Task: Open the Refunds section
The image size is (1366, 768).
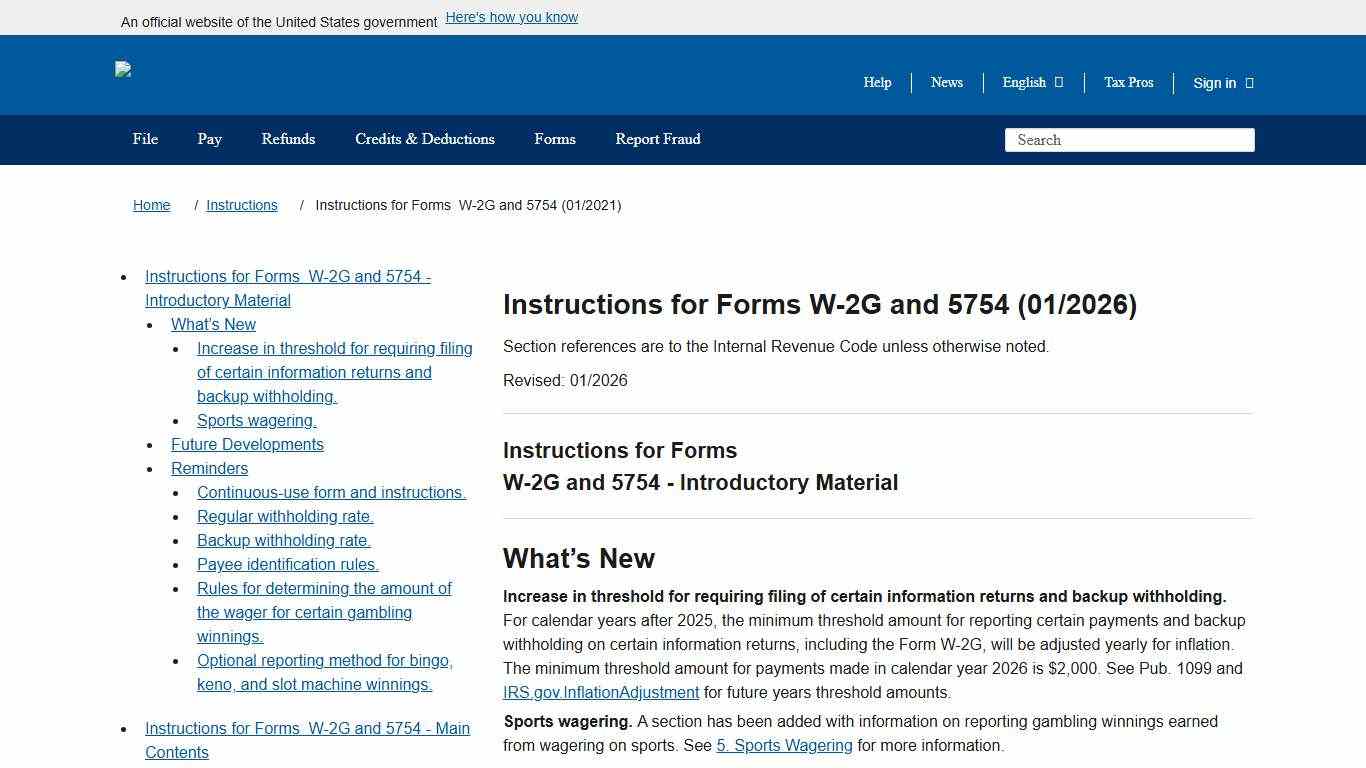Action: tap(288, 139)
